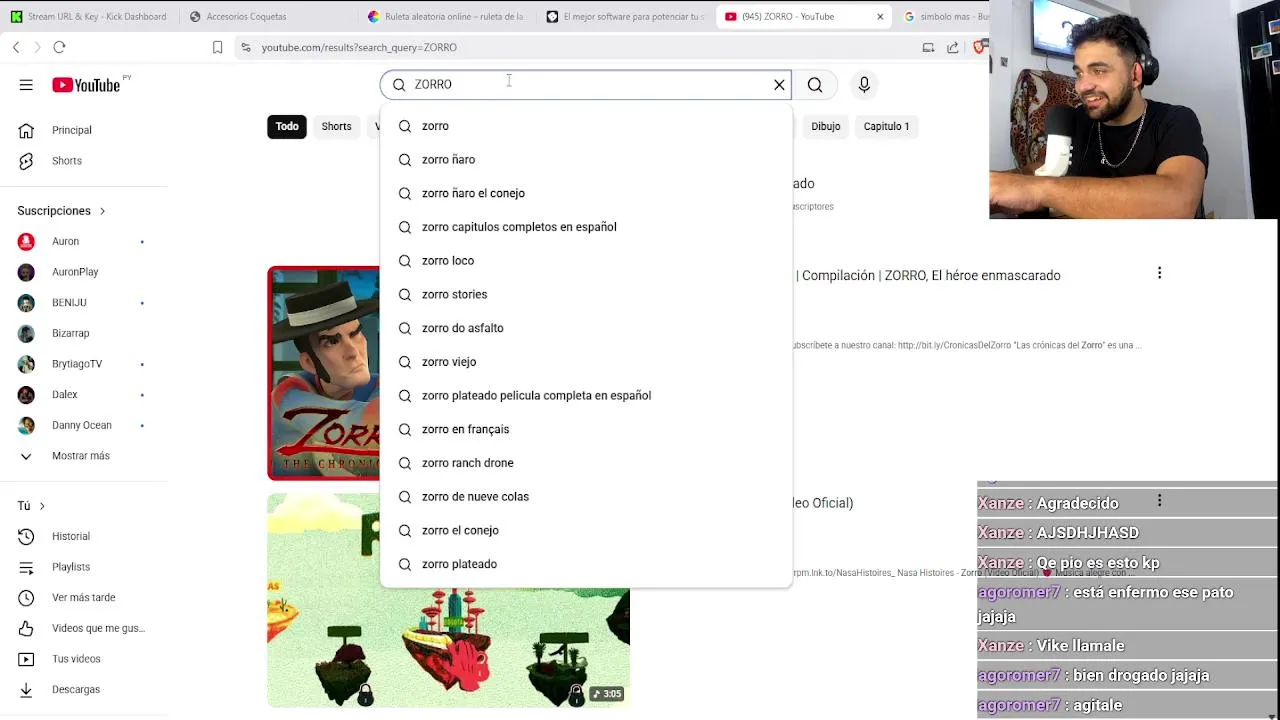The height and width of the screenshot is (720, 1280).
Task: Reload the page with the refresh icon
Action: click(59, 47)
